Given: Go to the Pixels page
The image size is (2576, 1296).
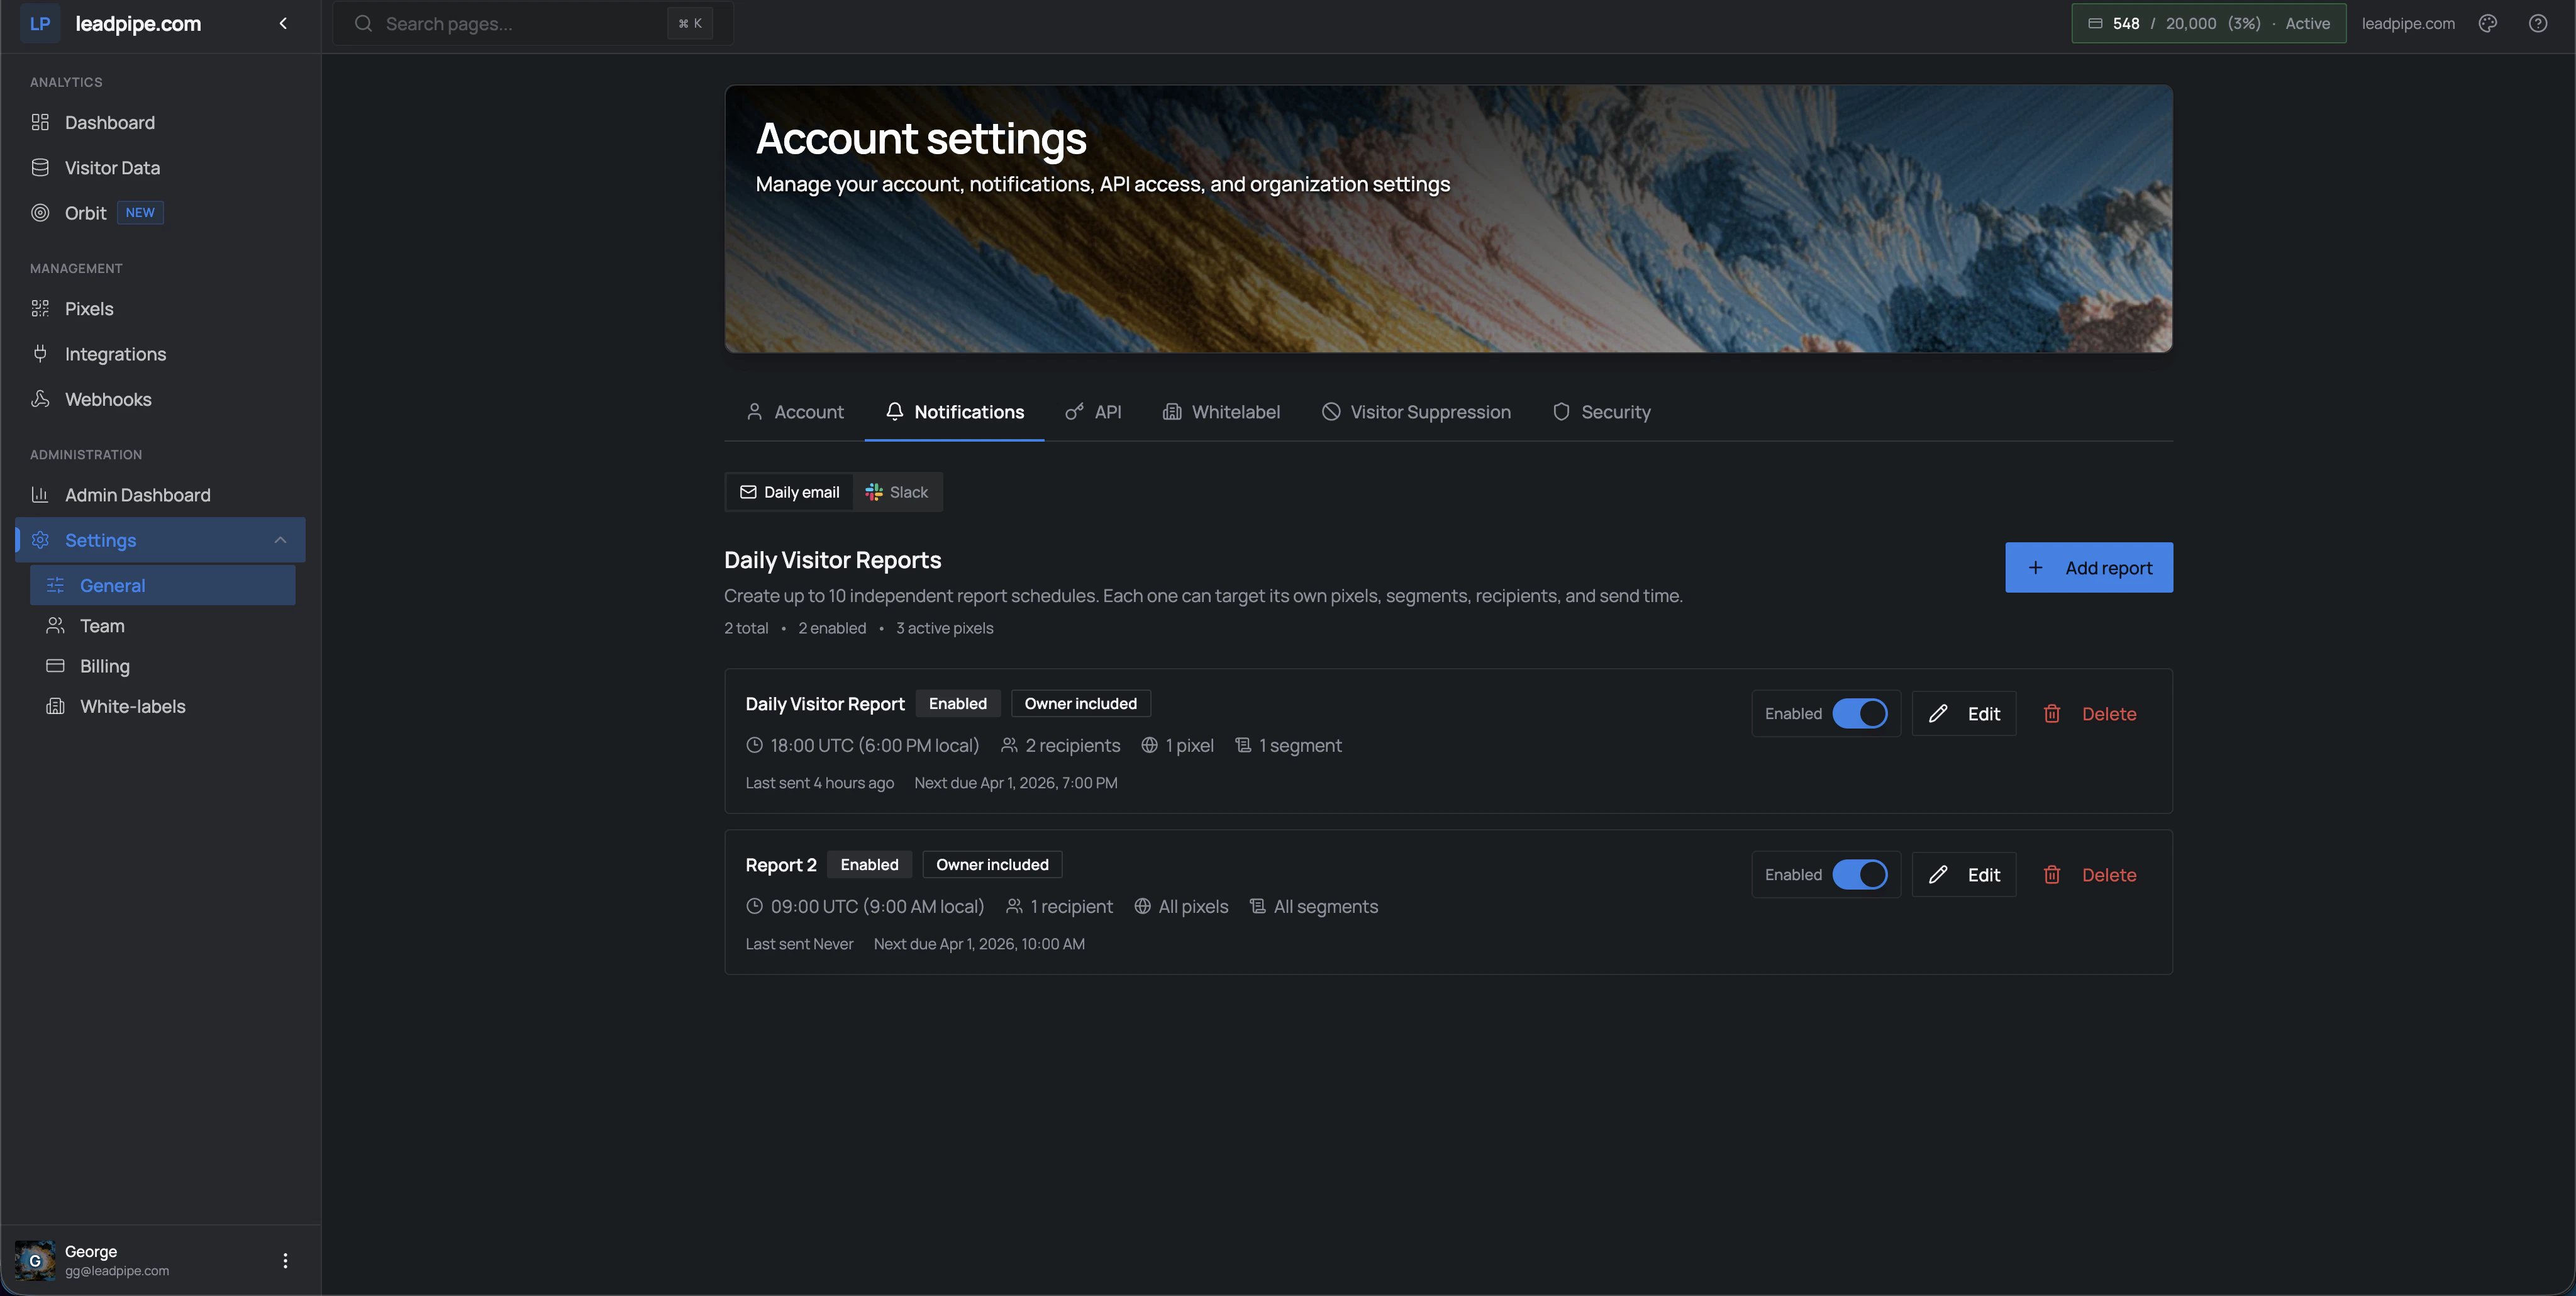Looking at the screenshot, I should [x=89, y=309].
